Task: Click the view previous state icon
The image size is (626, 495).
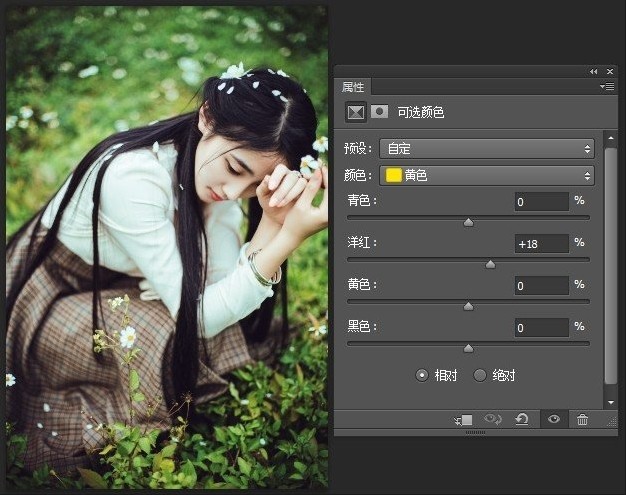Action: [493, 419]
